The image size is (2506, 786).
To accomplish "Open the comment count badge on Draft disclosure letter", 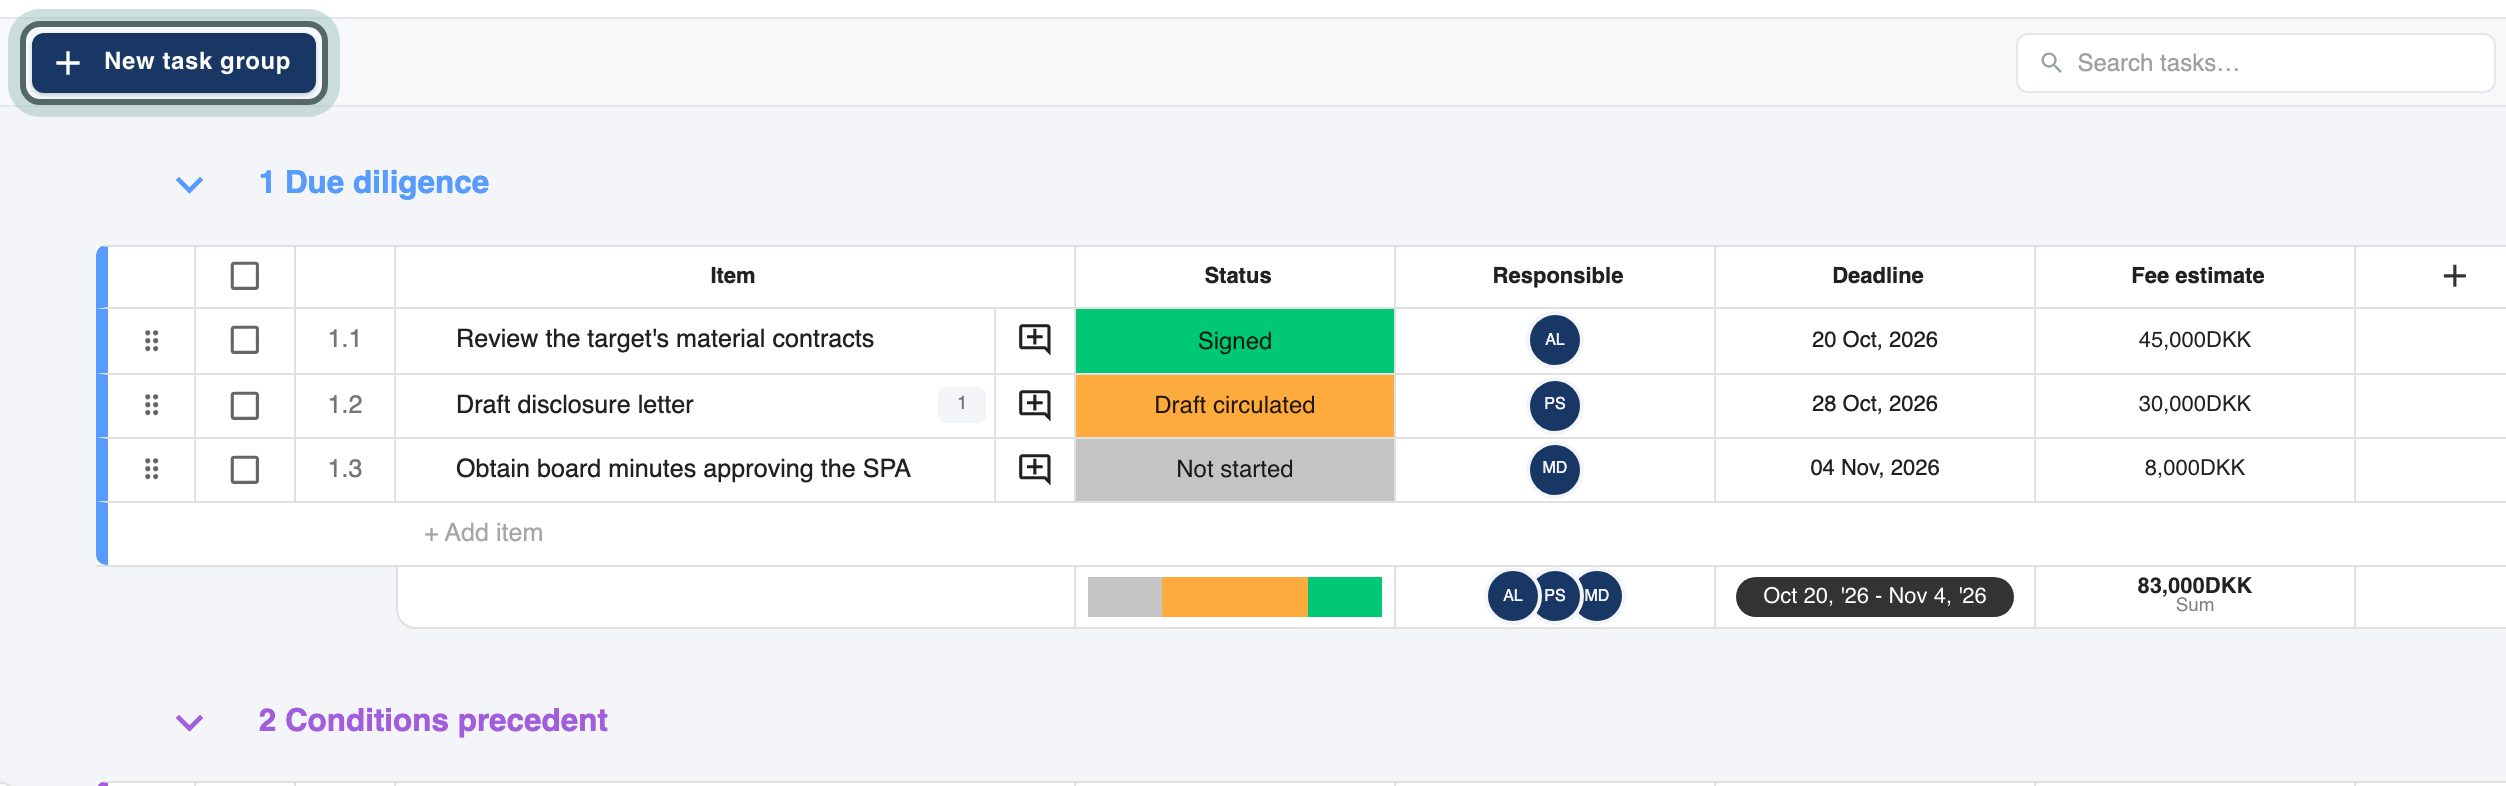I will coord(961,404).
